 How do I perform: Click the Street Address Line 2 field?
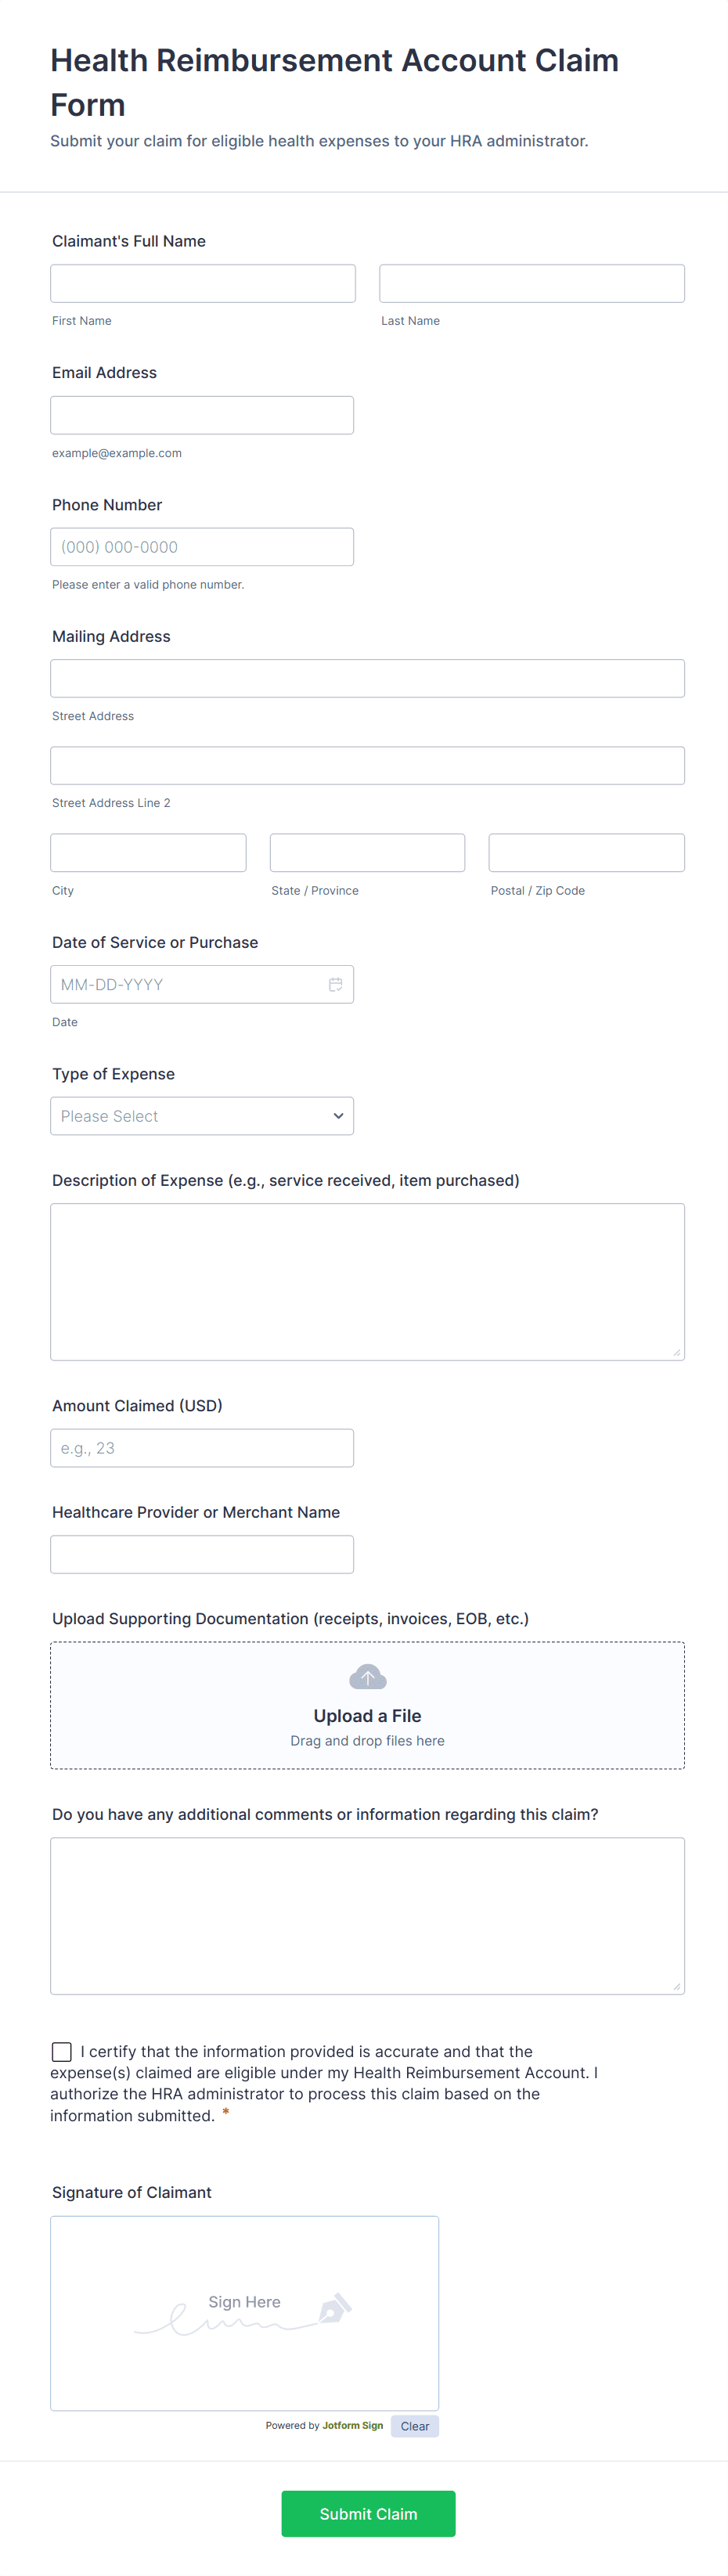tap(367, 765)
